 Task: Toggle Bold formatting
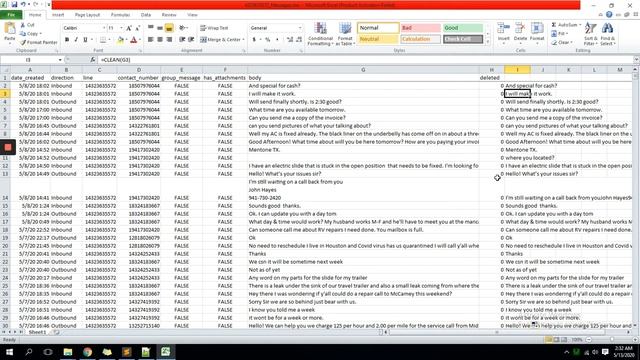click(67, 40)
